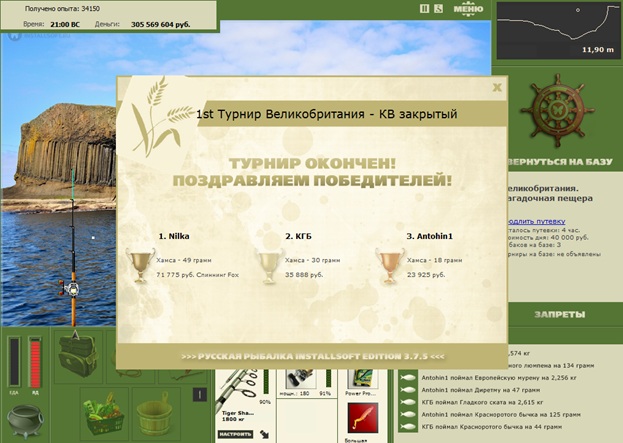Click log entry 'Antohin1 поймал Европейскую мурену'
Viewport: 623px width, 443px height.
coord(499,378)
